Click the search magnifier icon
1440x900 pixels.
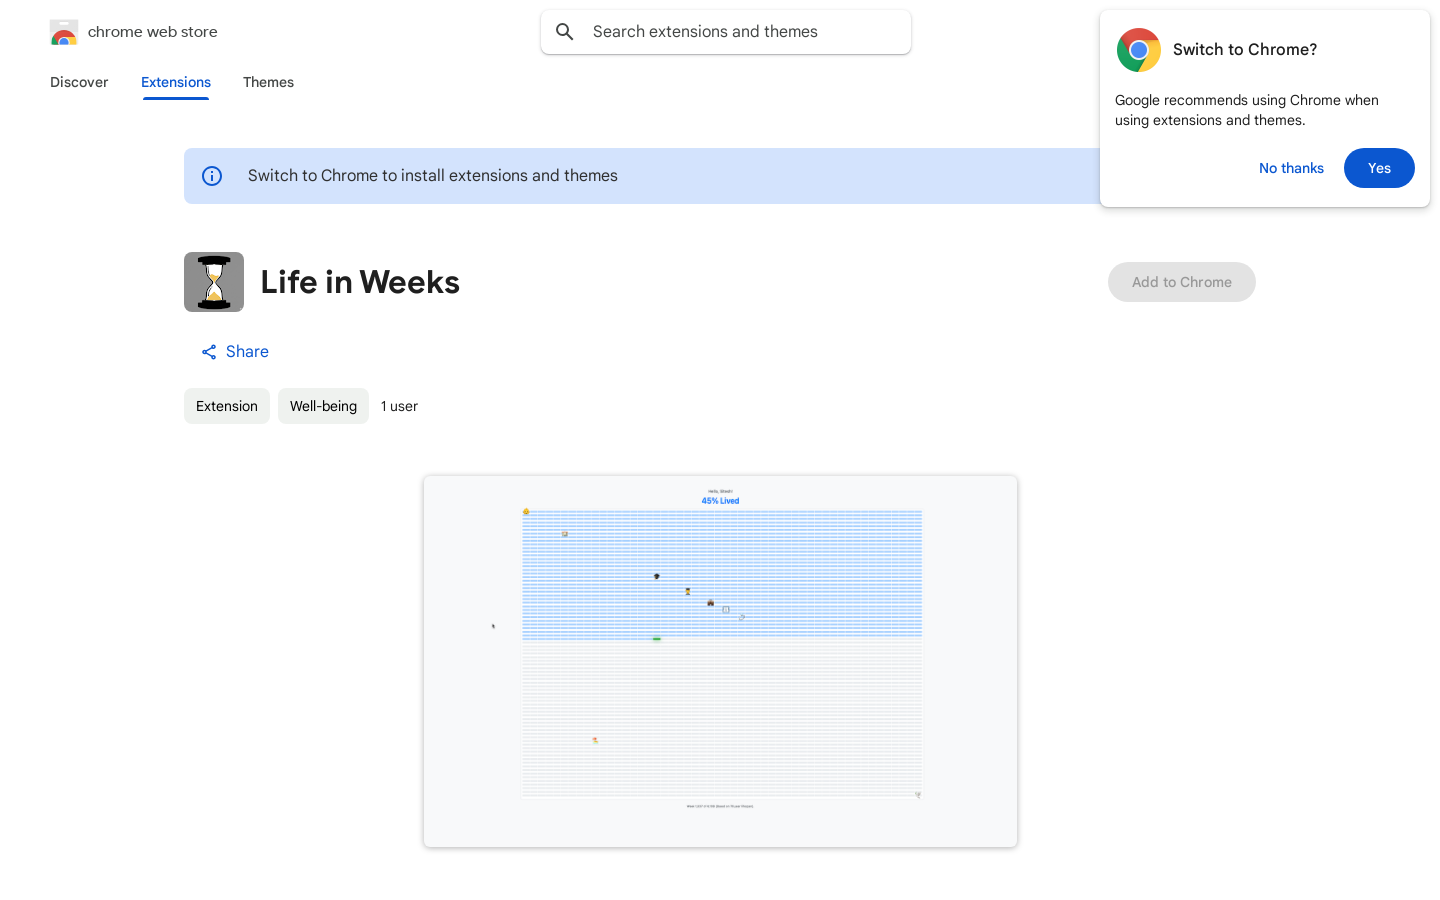coord(565,32)
